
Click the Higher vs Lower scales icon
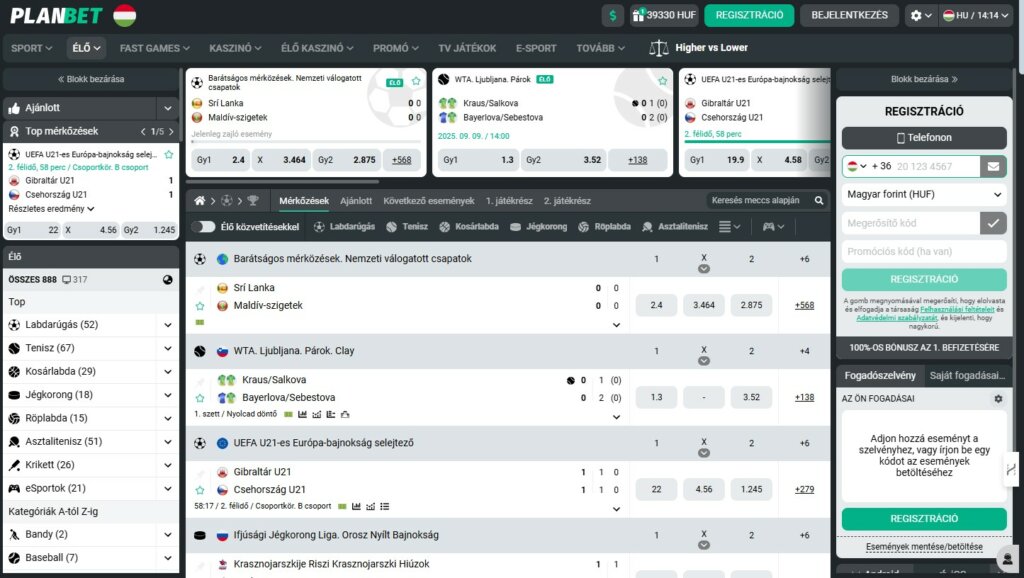(659, 48)
